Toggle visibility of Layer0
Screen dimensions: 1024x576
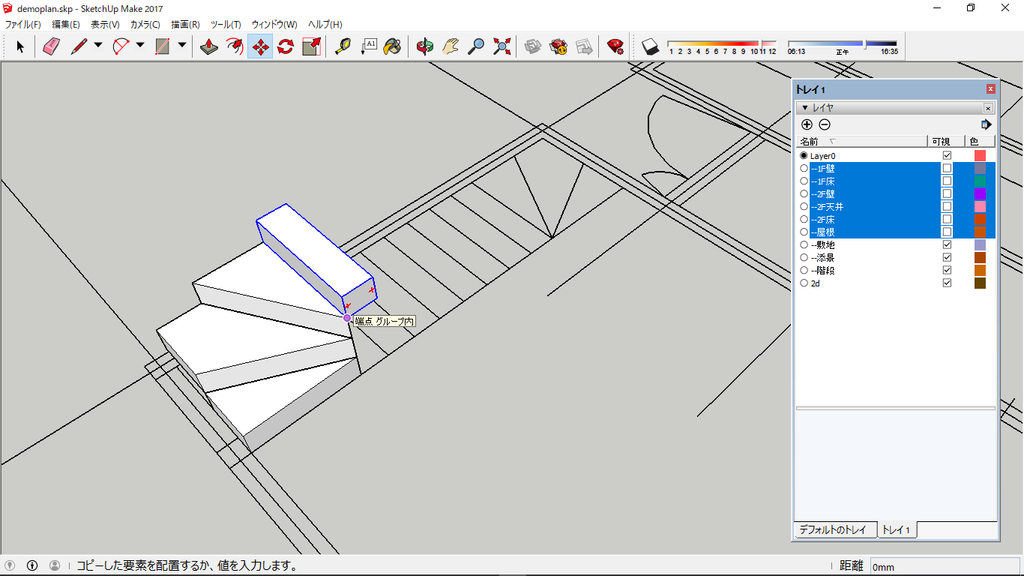947,155
